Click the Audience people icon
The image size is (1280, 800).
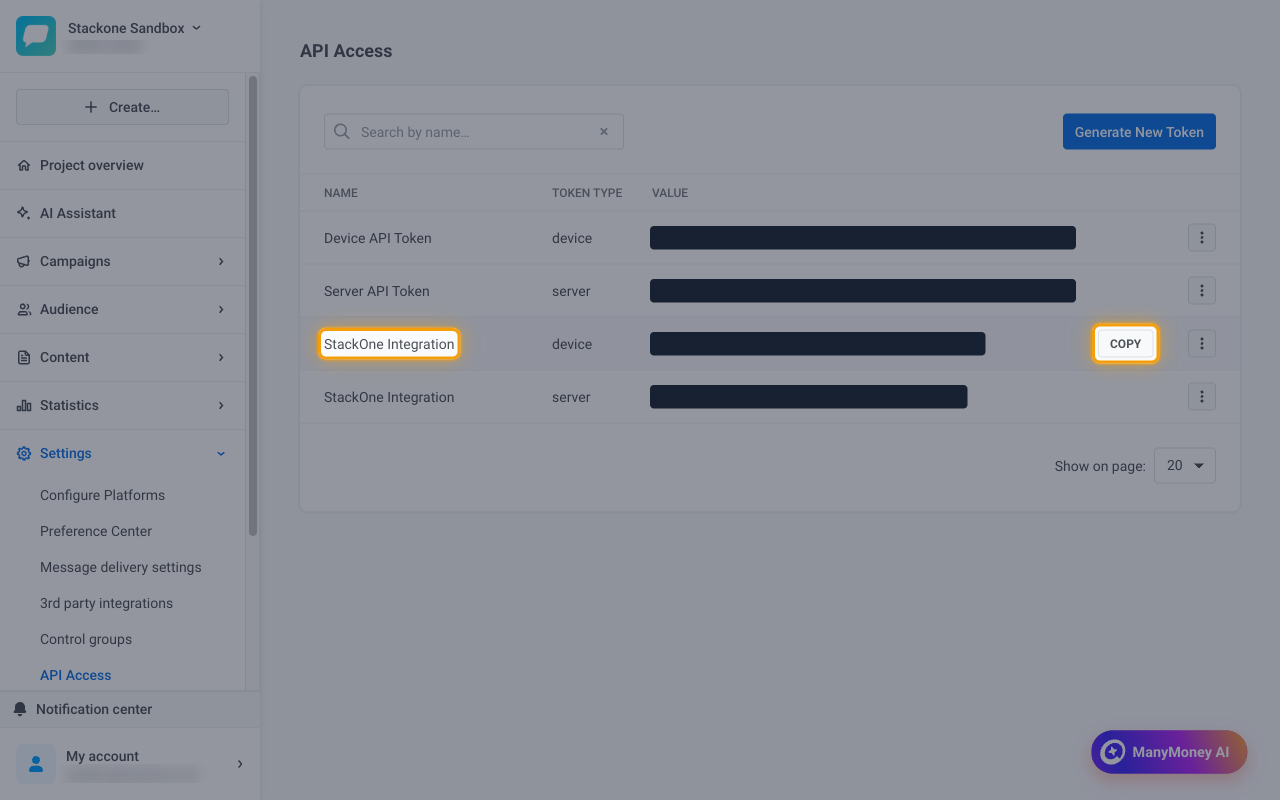tap(24, 309)
